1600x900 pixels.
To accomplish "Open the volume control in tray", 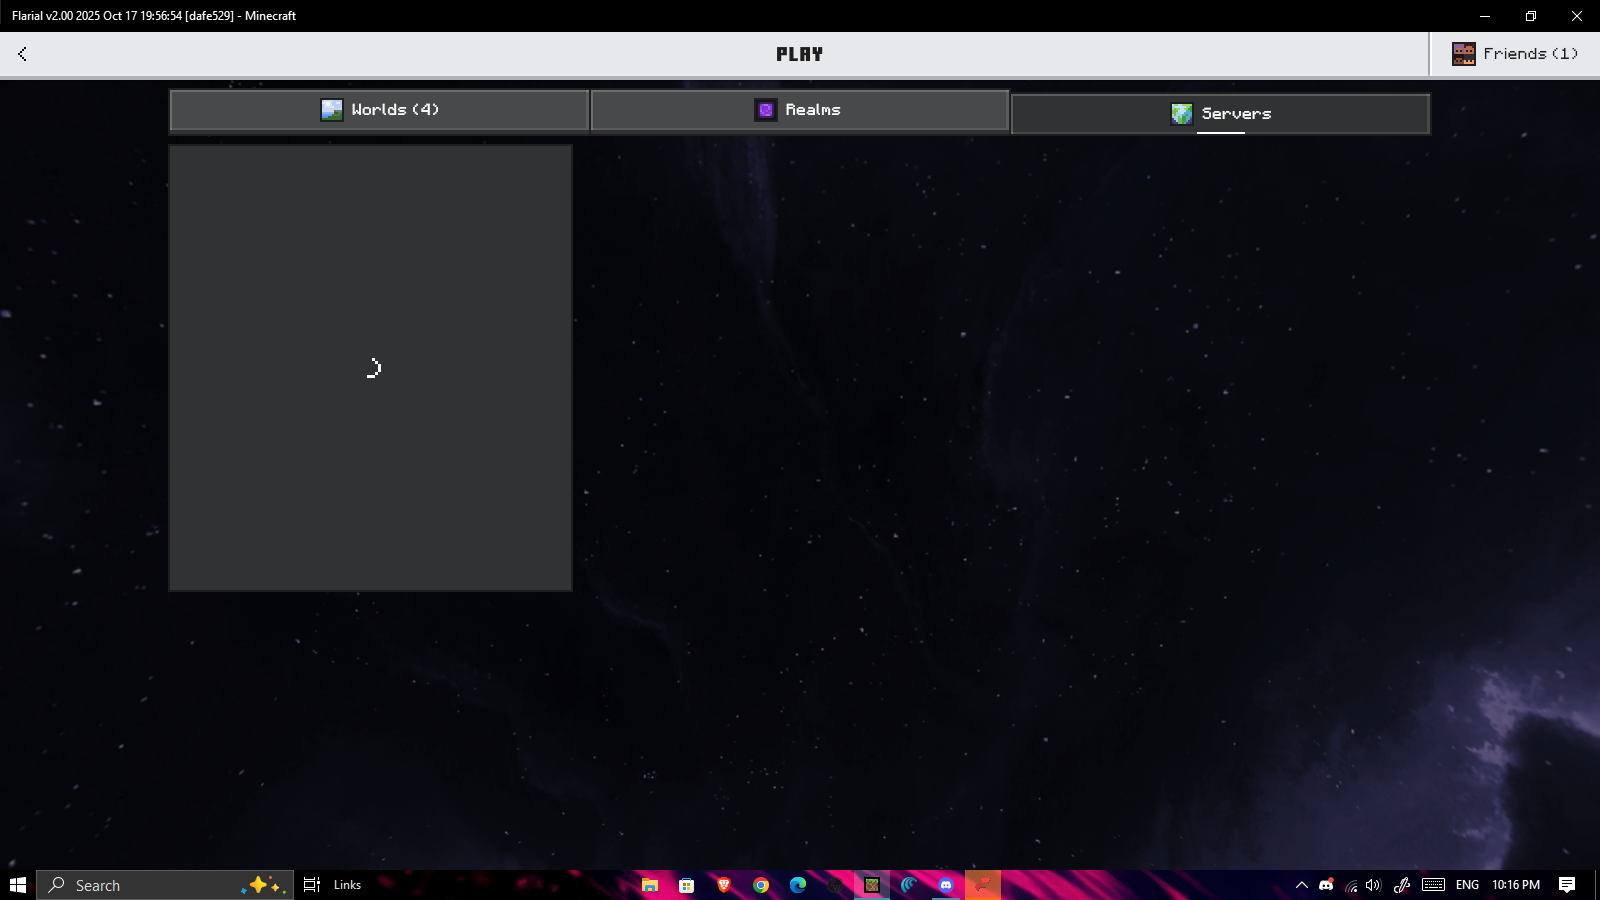I will 1374,885.
